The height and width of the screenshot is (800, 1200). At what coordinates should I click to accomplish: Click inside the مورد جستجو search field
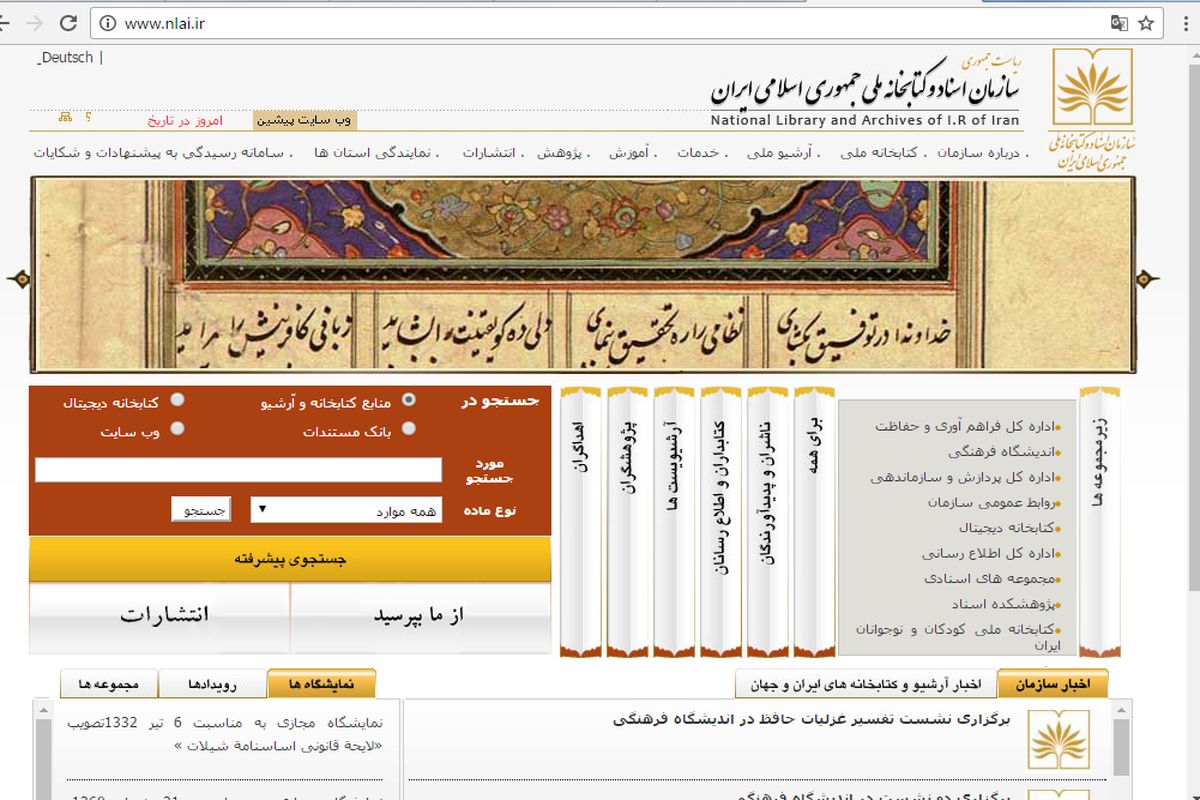pyautogui.click(x=240, y=469)
